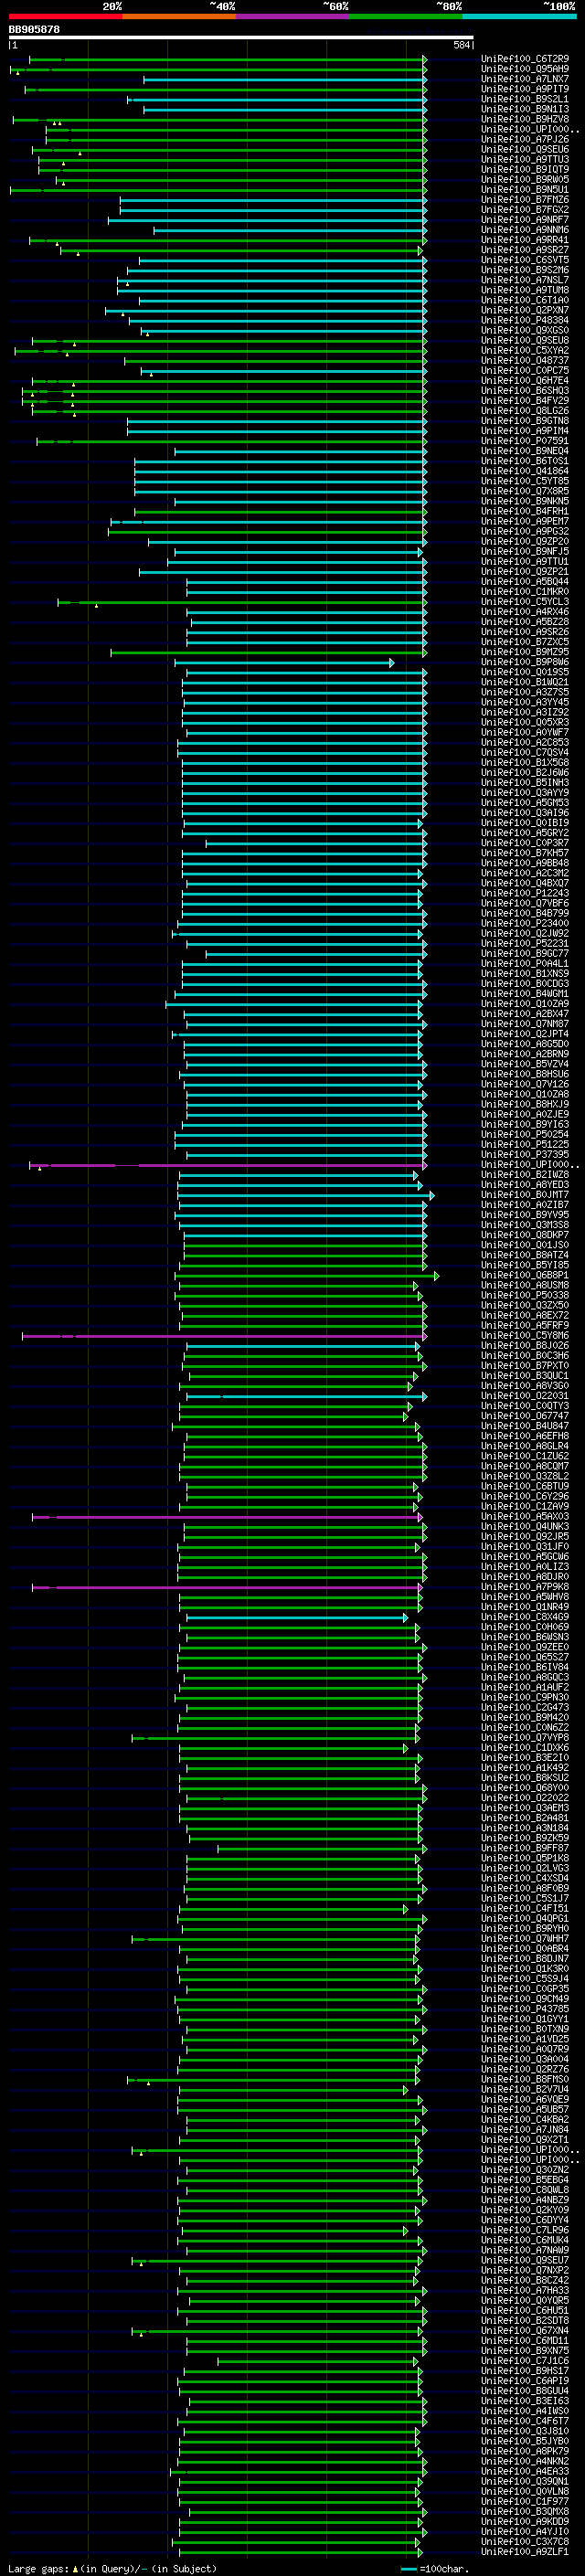This screenshot has height=2576, width=585.
Task: Select label UniRef100_B0JMT7
Action: coord(525,1195)
